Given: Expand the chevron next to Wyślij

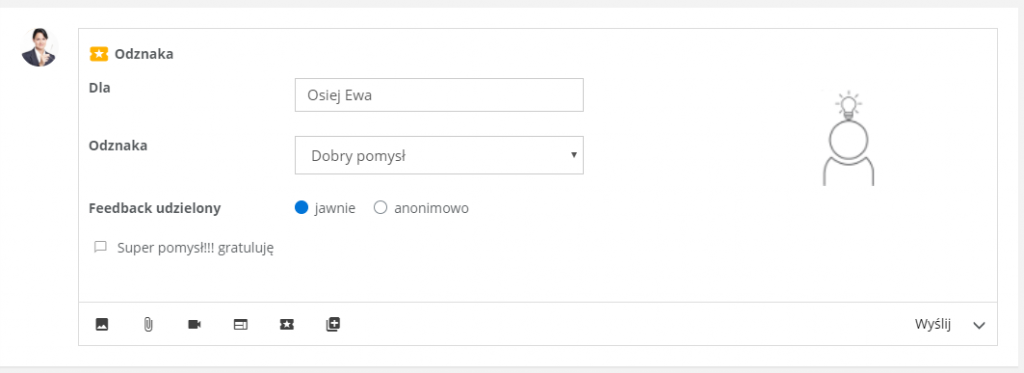Looking at the screenshot, I should click(x=978, y=325).
